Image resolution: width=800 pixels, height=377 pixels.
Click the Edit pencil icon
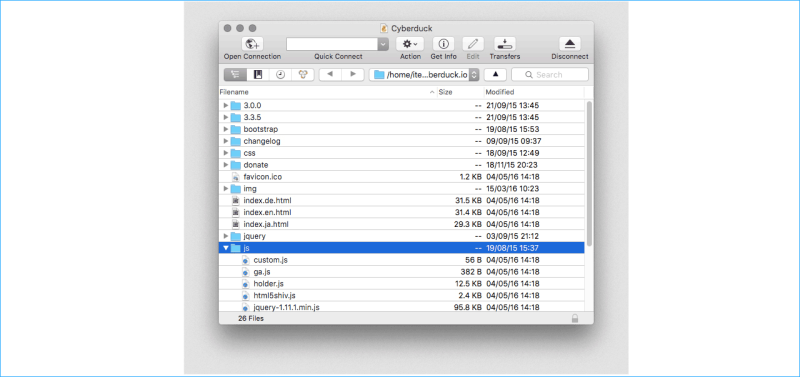[x=473, y=44]
